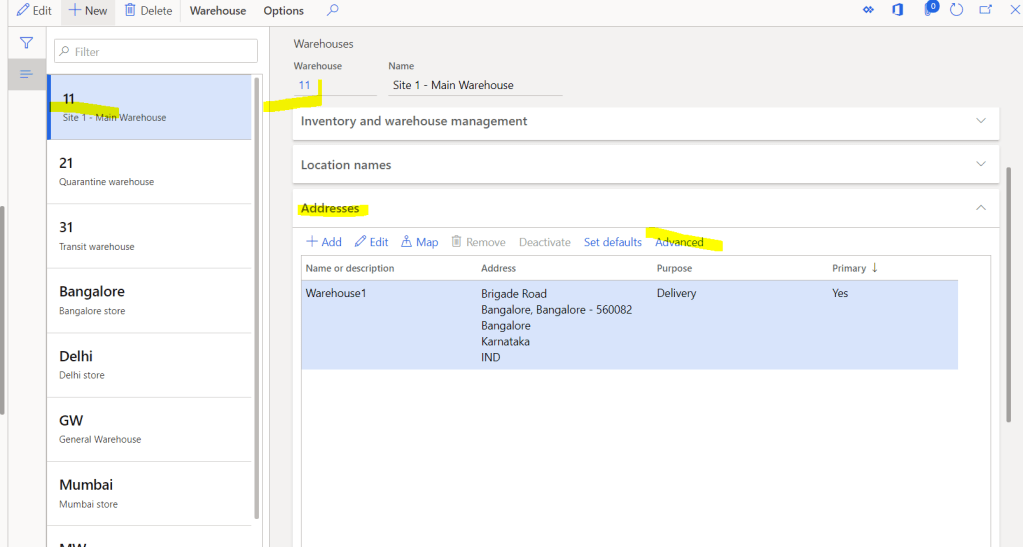Sort by the Primary column header
Image resolution: width=1023 pixels, height=547 pixels.
pyautogui.click(x=849, y=268)
